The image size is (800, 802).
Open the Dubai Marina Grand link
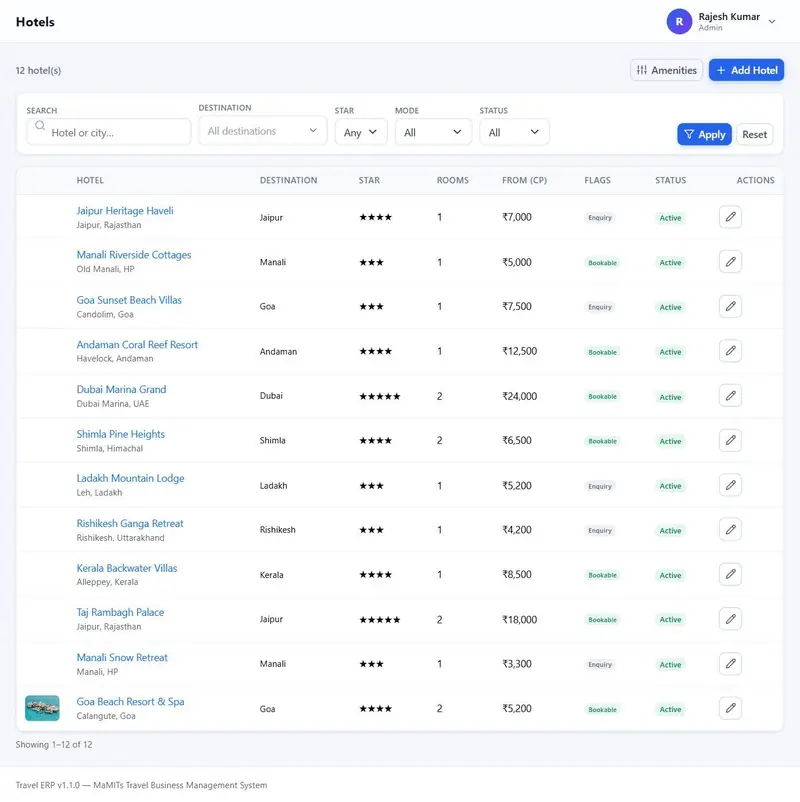[121, 389]
